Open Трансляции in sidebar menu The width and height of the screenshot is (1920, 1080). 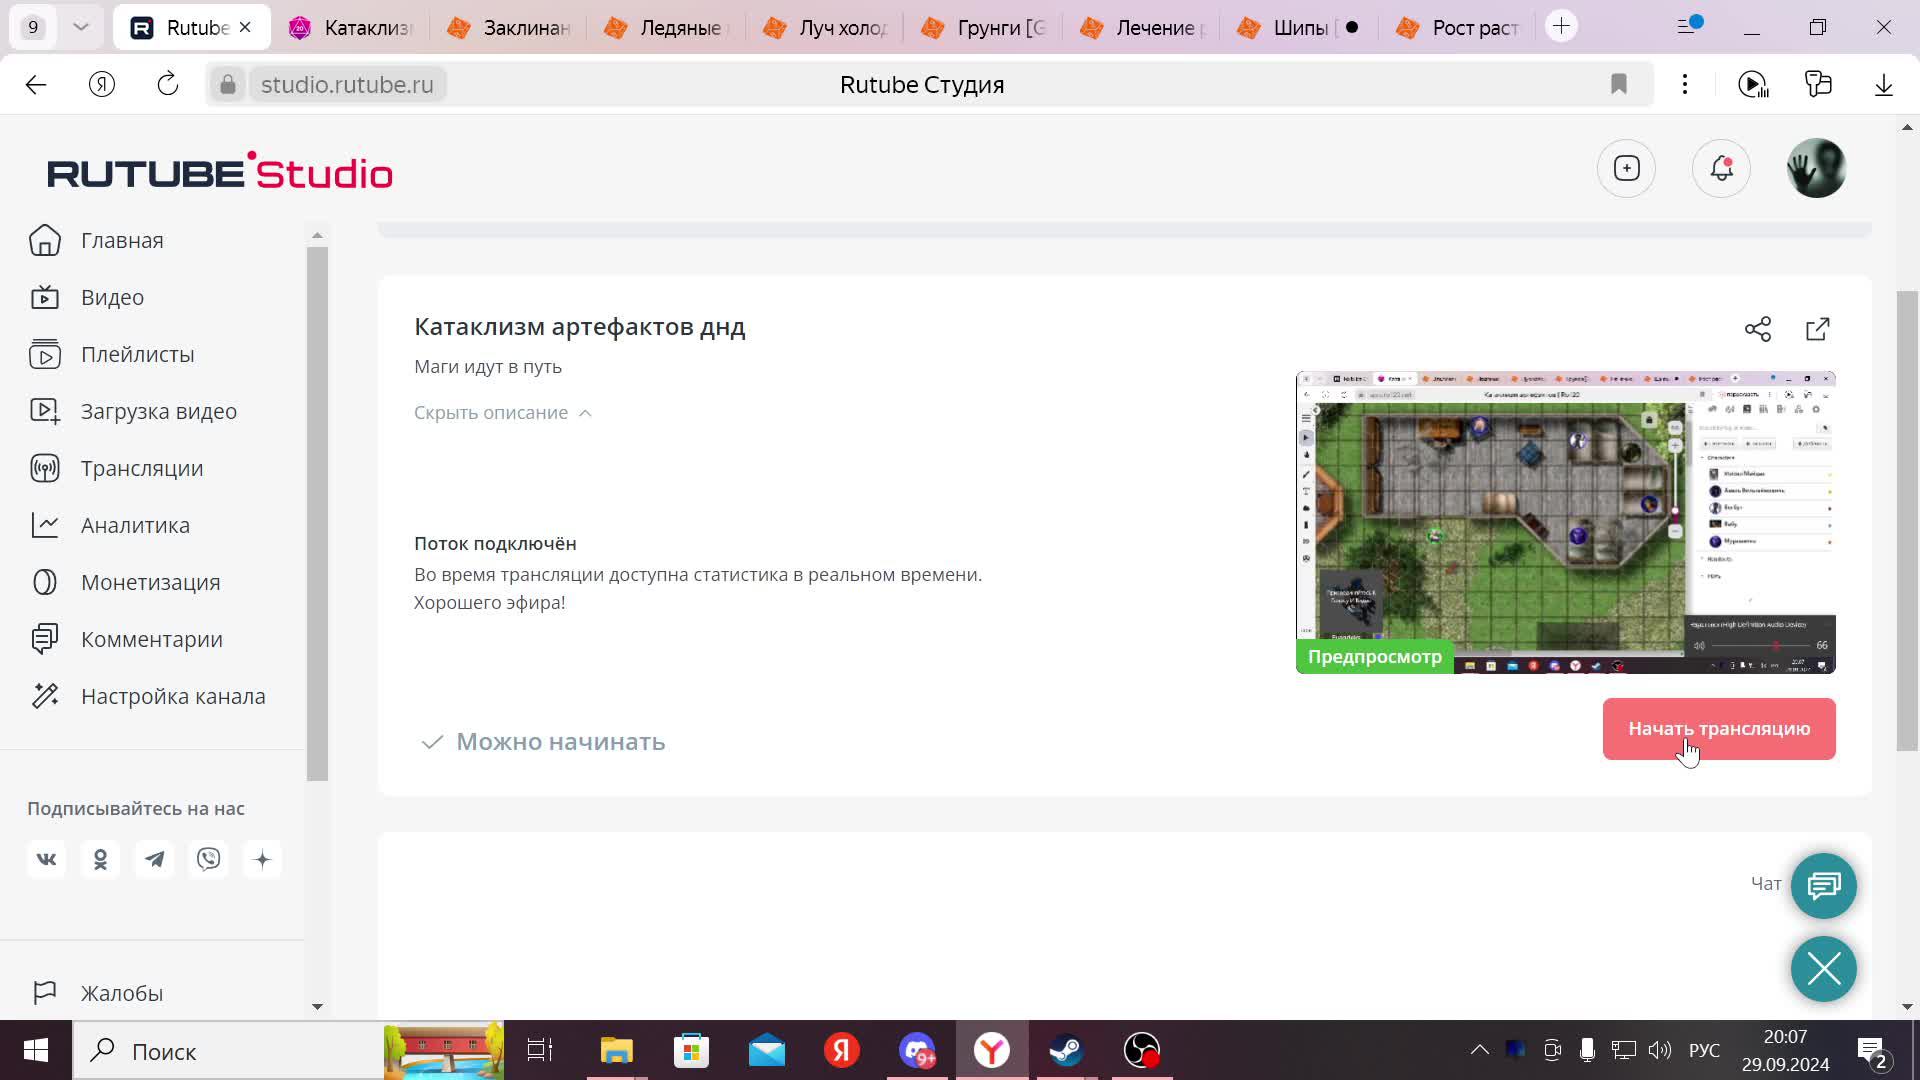point(141,468)
